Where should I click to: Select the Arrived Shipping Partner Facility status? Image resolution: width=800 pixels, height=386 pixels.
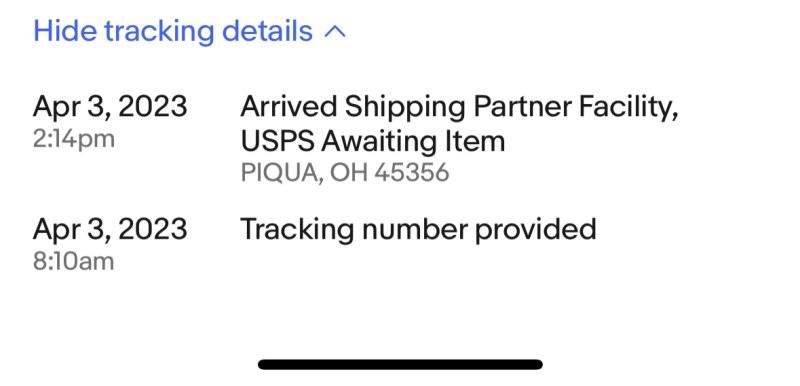[x=459, y=108]
